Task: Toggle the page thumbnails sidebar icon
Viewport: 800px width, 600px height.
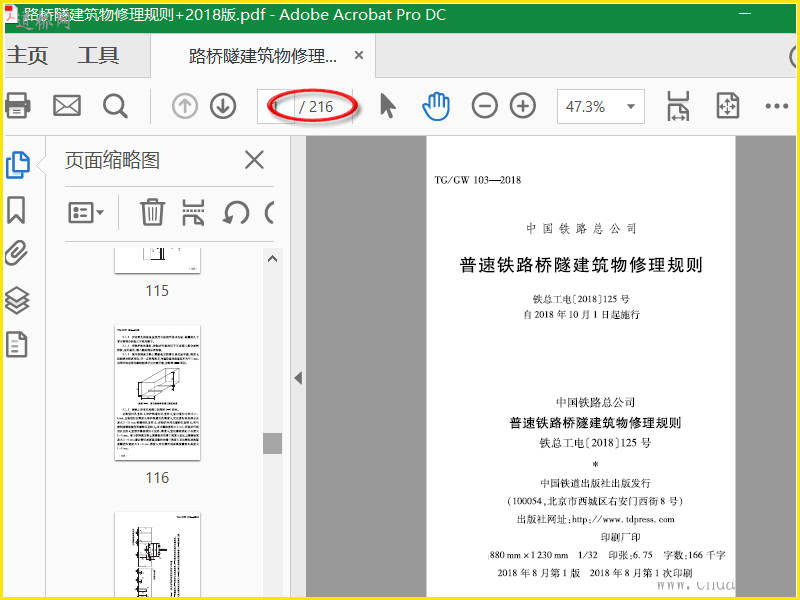Action: coord(18,165)
